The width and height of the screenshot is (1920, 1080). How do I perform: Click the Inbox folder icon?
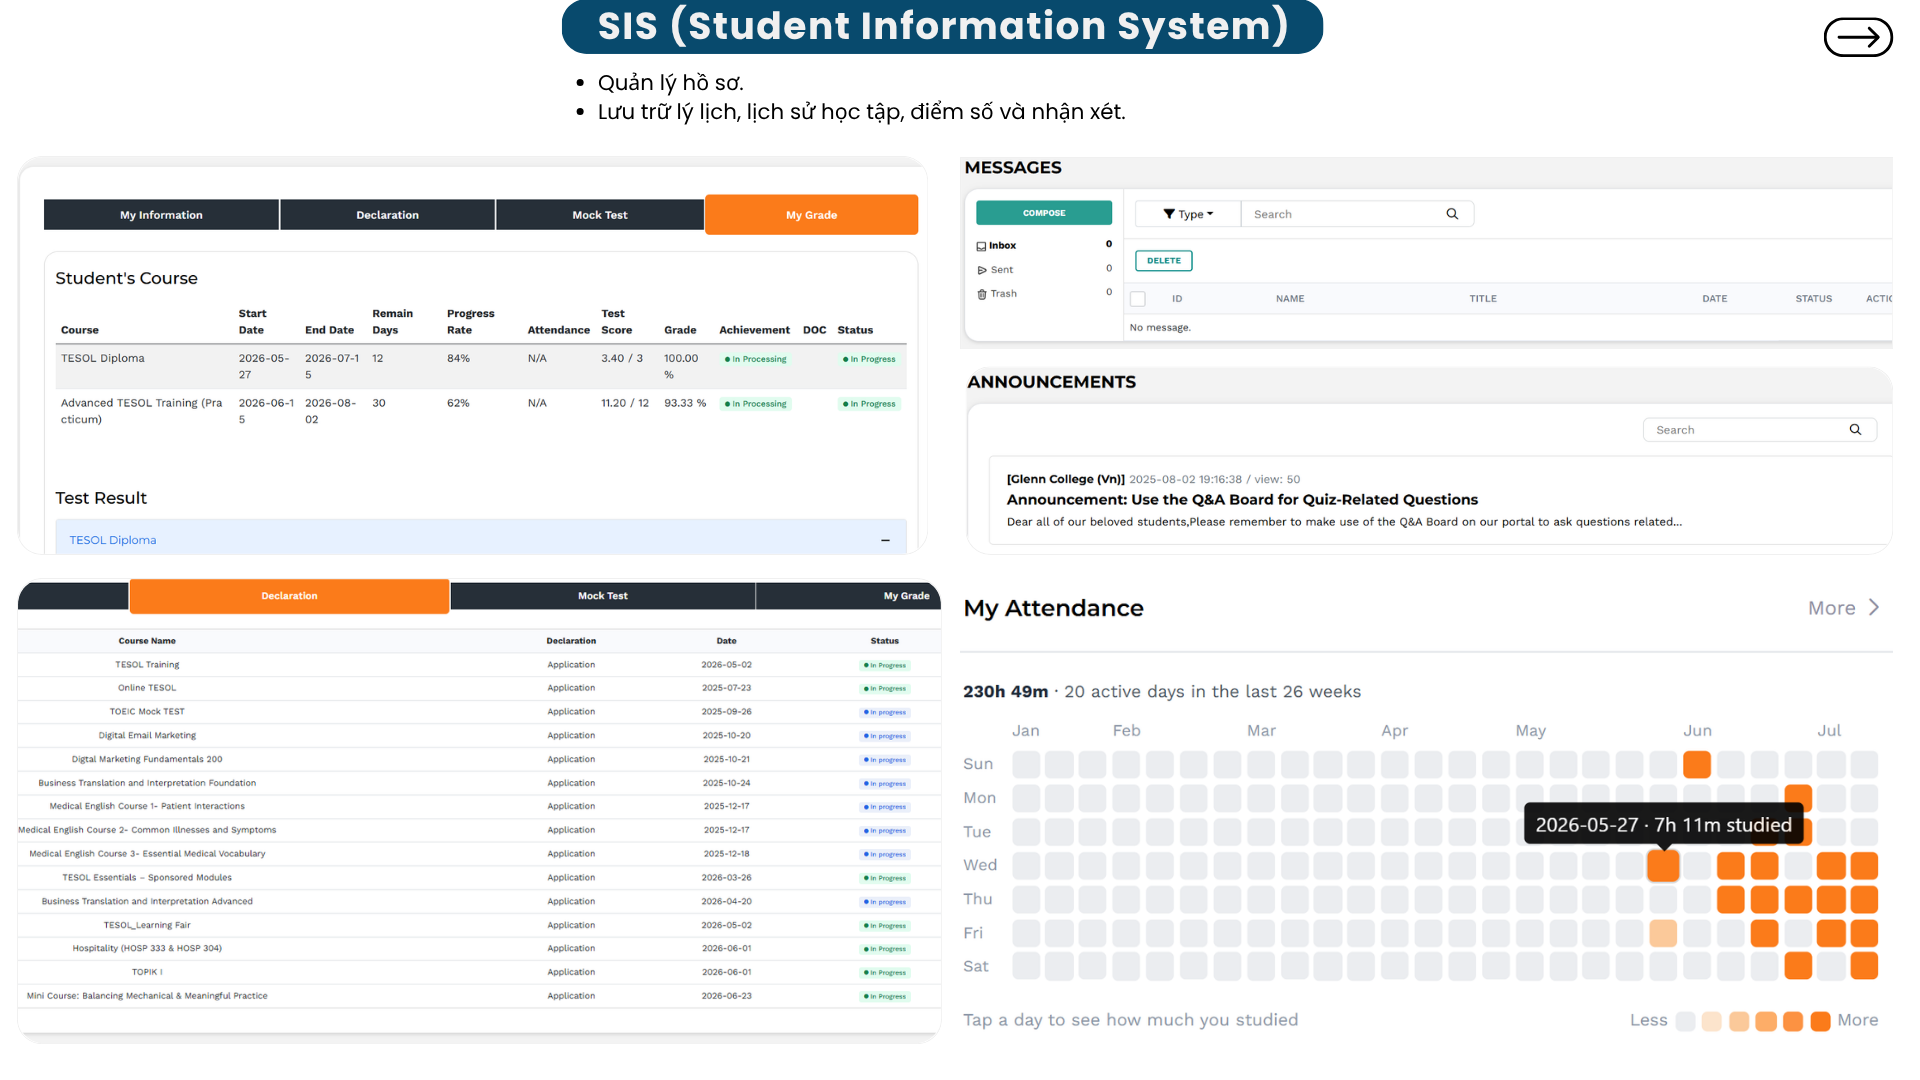click(x=981, y=246)
